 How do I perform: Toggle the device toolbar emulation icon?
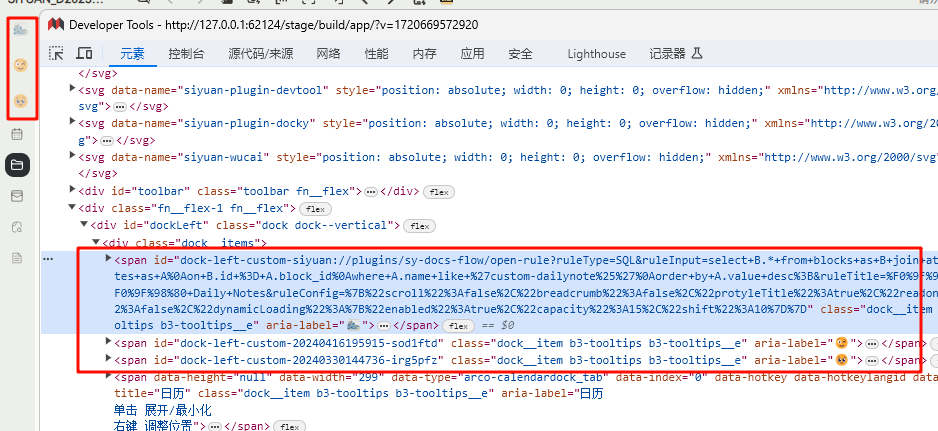84,53
